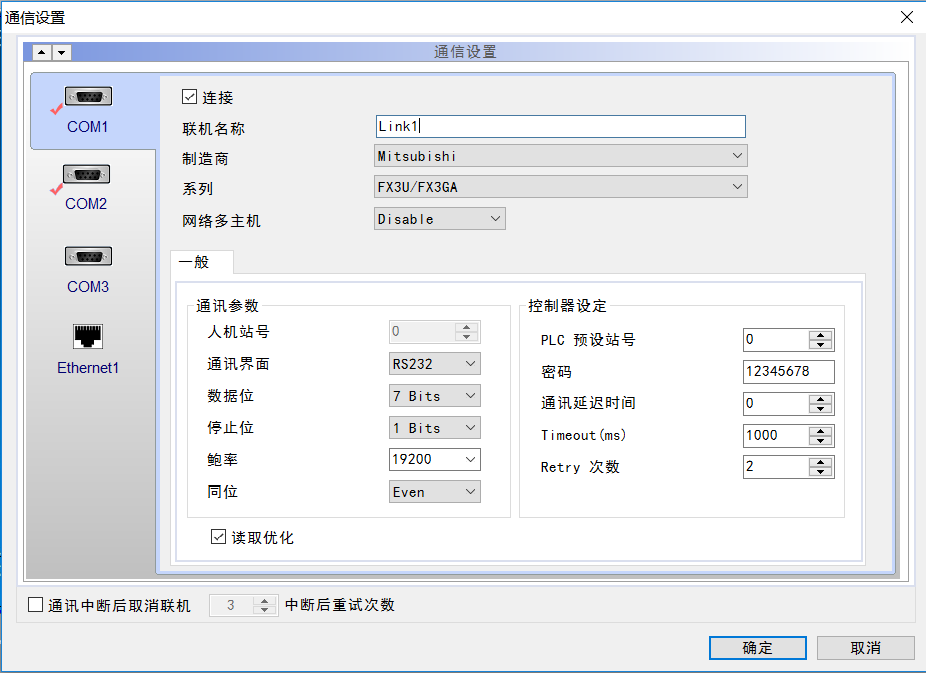Click the 取消 button
The width and height of the screenshot is (926, 673).
pyautogui.click(x=865, y=648)
